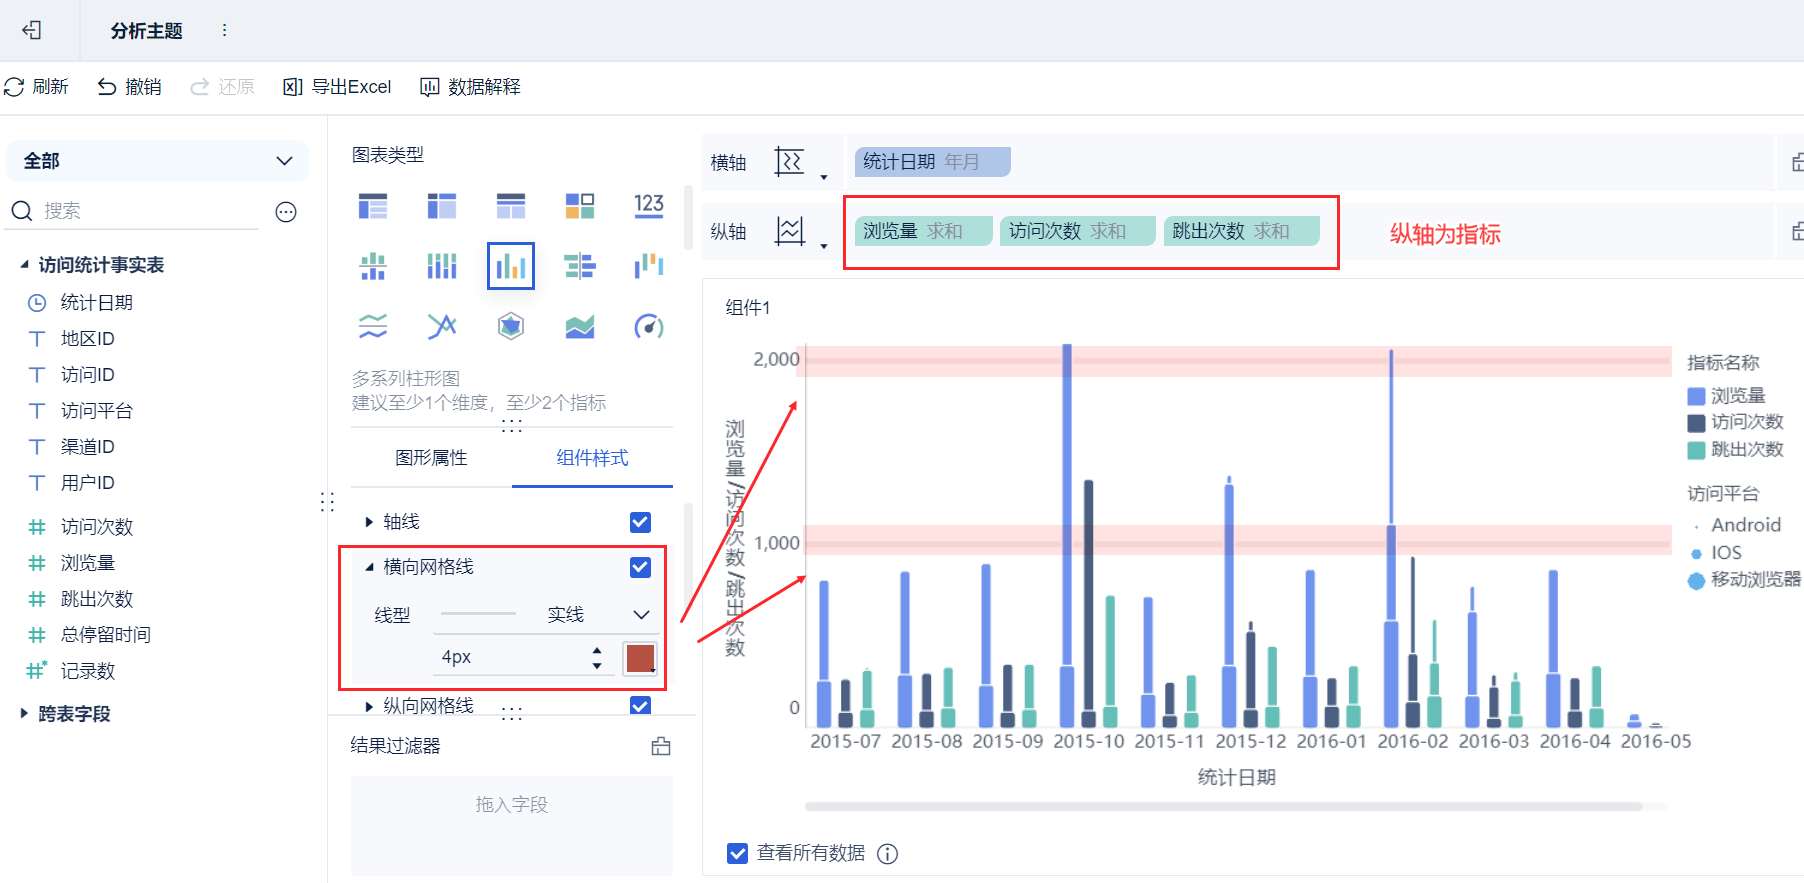Expand the 跨表字段 tree node

24,713
